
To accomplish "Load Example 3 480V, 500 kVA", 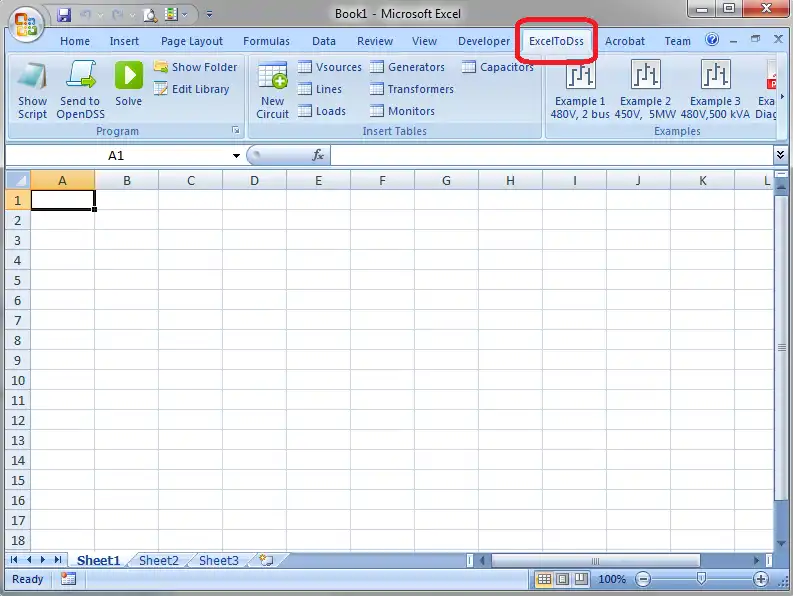I will point(715,90).
